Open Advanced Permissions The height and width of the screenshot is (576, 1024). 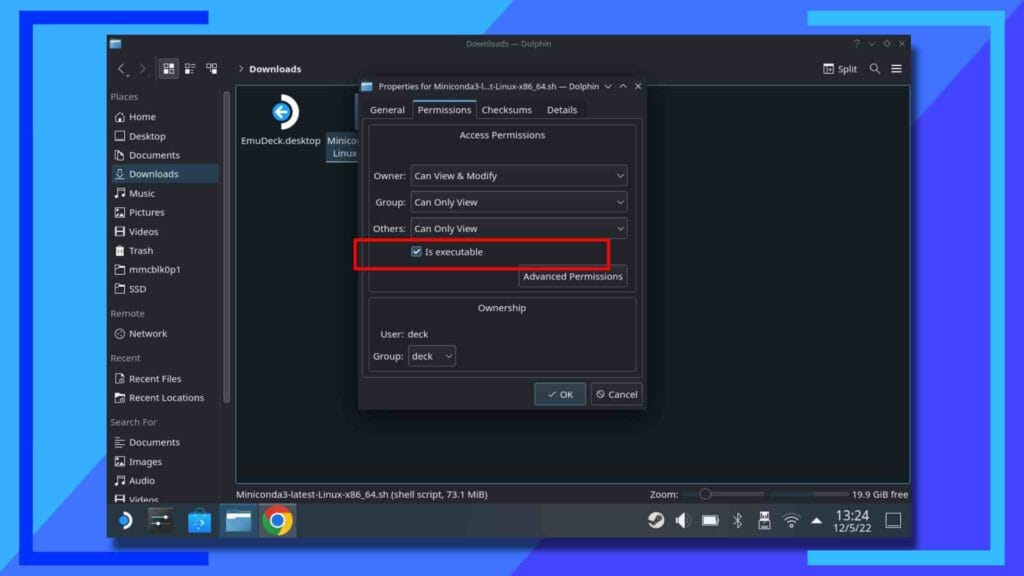573,276
